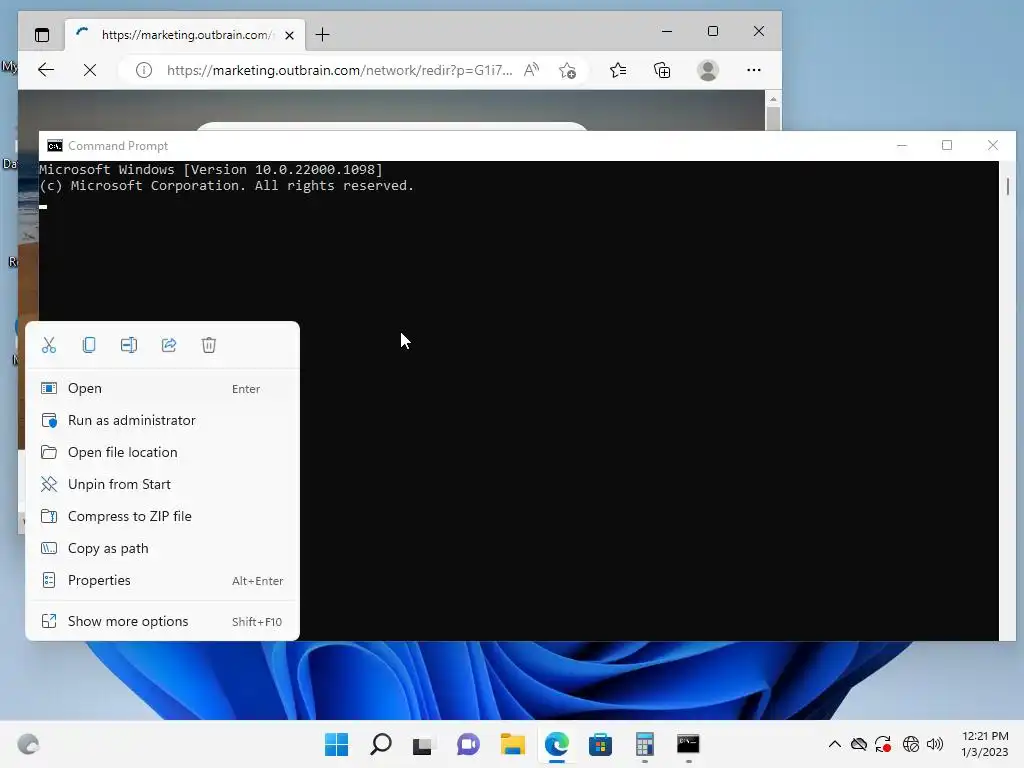The image size is (1024, 768).
Task: Show hidden tray icons chevron
Action: point(835,744)
